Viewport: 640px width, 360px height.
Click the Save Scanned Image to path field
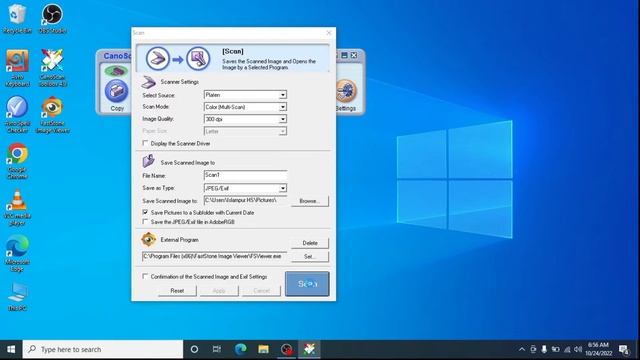click(x=245, y=200)
